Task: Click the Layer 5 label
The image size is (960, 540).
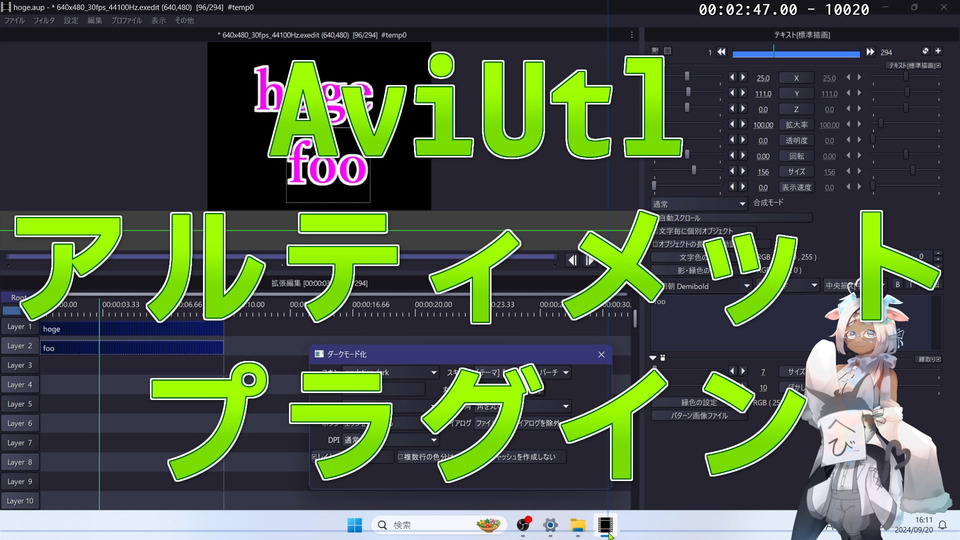Action: tap(20, 404)
